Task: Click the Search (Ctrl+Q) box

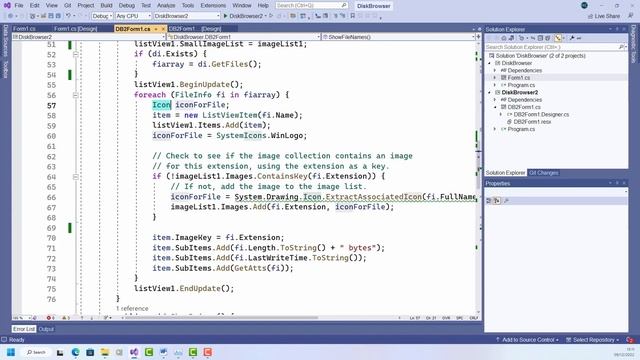Action: [x=311, y=5]
